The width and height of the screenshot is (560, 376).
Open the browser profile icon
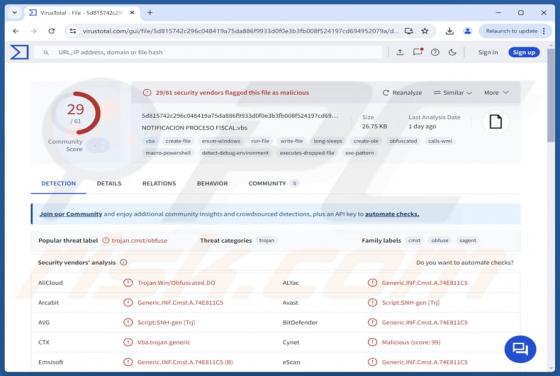pyautogui.click(x=467, y=31)
